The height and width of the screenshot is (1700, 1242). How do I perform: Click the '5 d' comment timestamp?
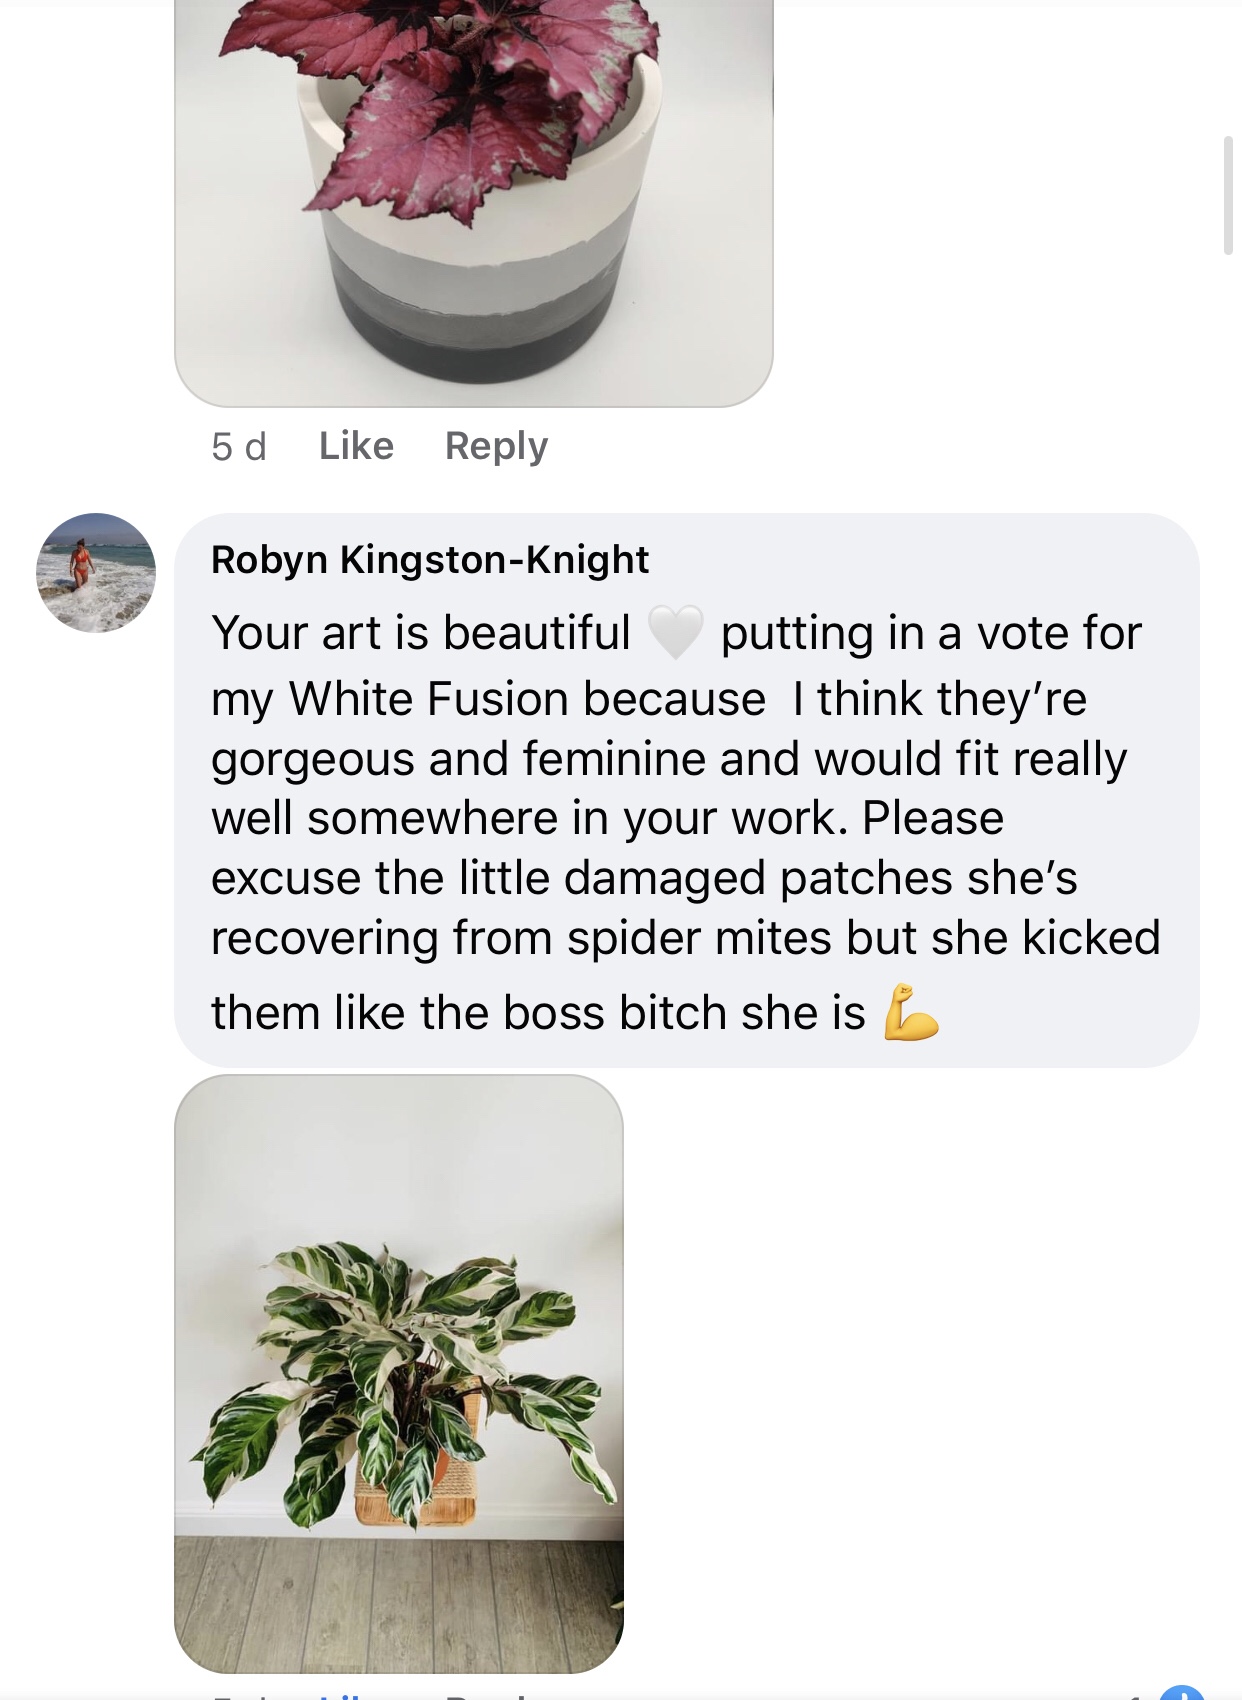(x=239, y=447)
